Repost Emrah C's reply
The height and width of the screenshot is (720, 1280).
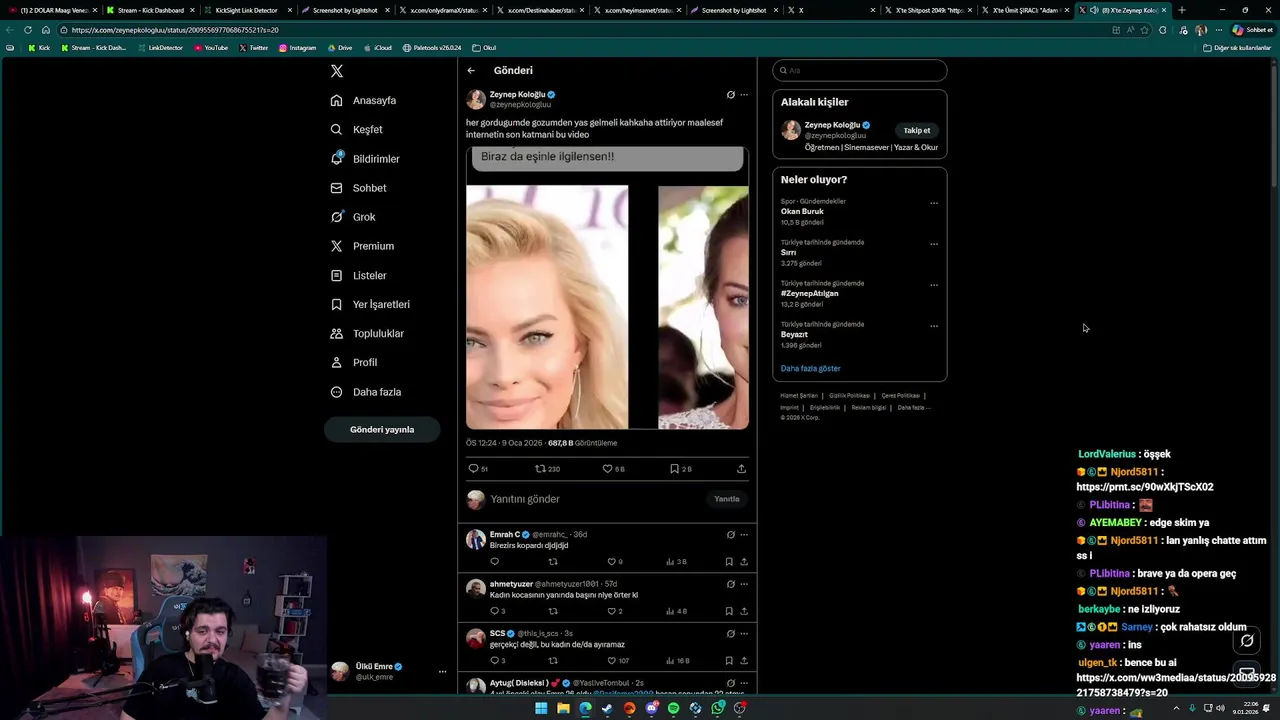pos(553,562)
